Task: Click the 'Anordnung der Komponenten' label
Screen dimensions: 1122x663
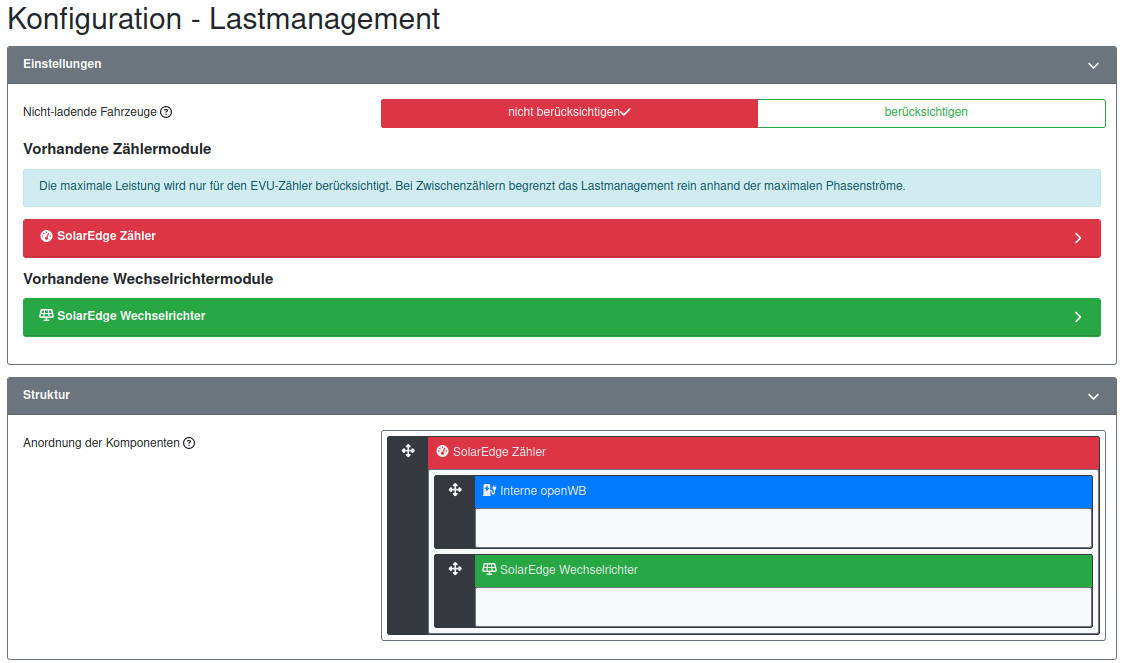Action: [101, 443]
